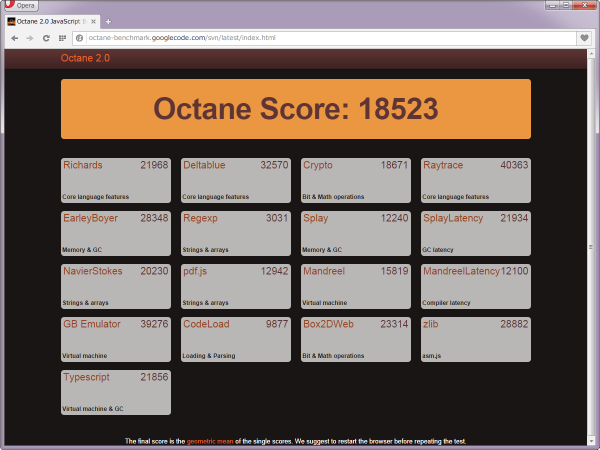
Task: Click the Splay score 12240
Action: (394, 218)
